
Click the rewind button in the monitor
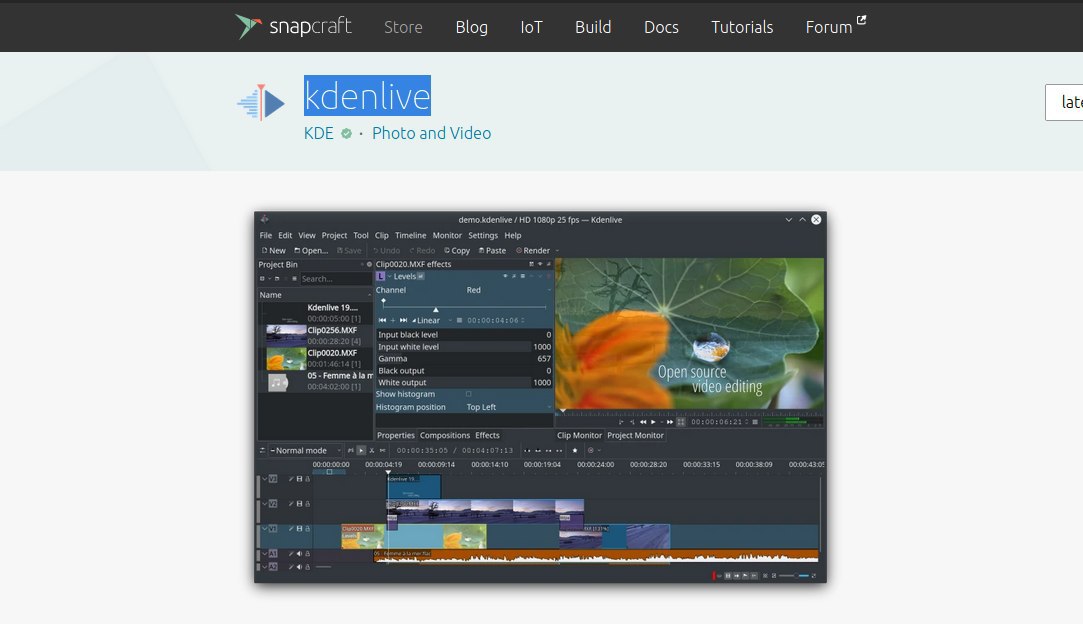(x=643, y=422)
